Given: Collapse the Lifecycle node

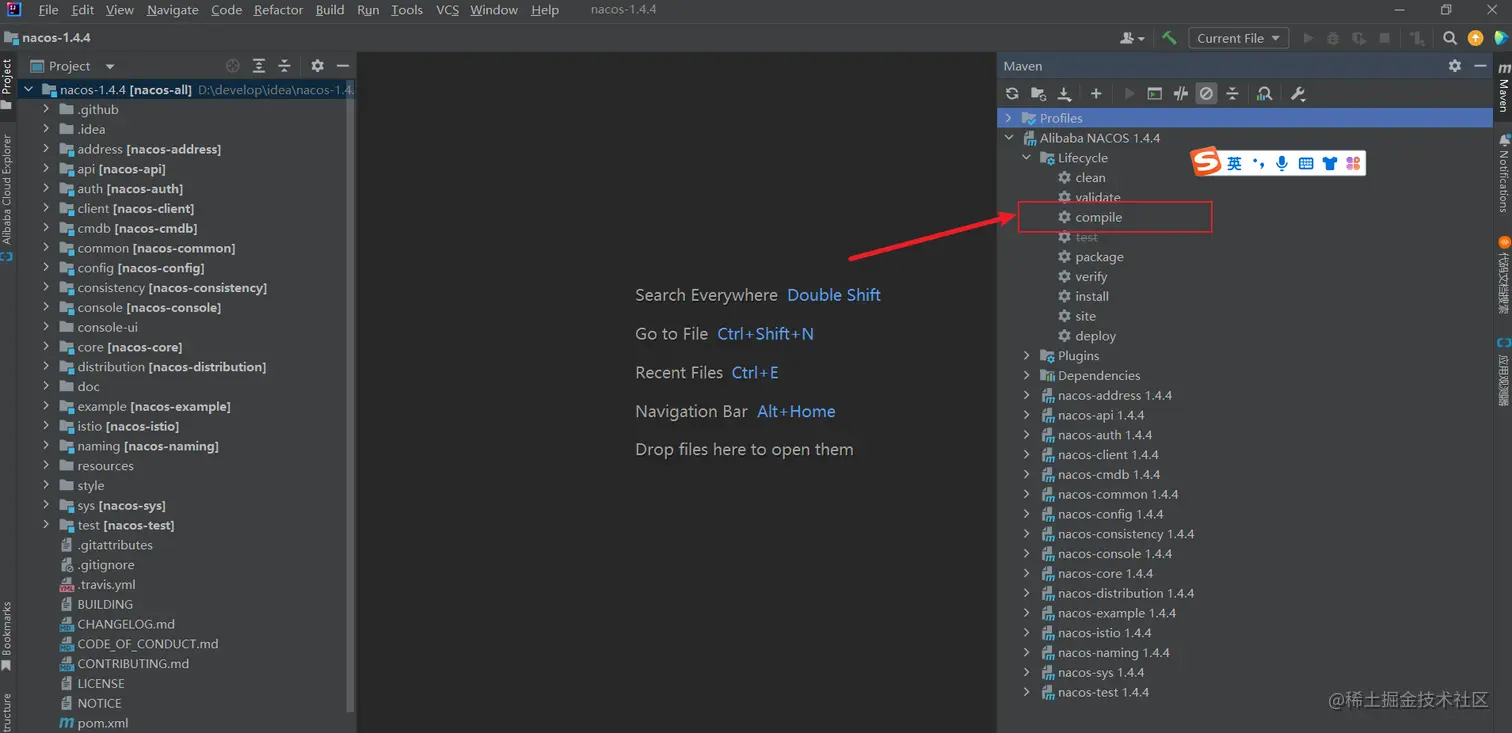Looking at the screenshot, I should click(1026, 158).
